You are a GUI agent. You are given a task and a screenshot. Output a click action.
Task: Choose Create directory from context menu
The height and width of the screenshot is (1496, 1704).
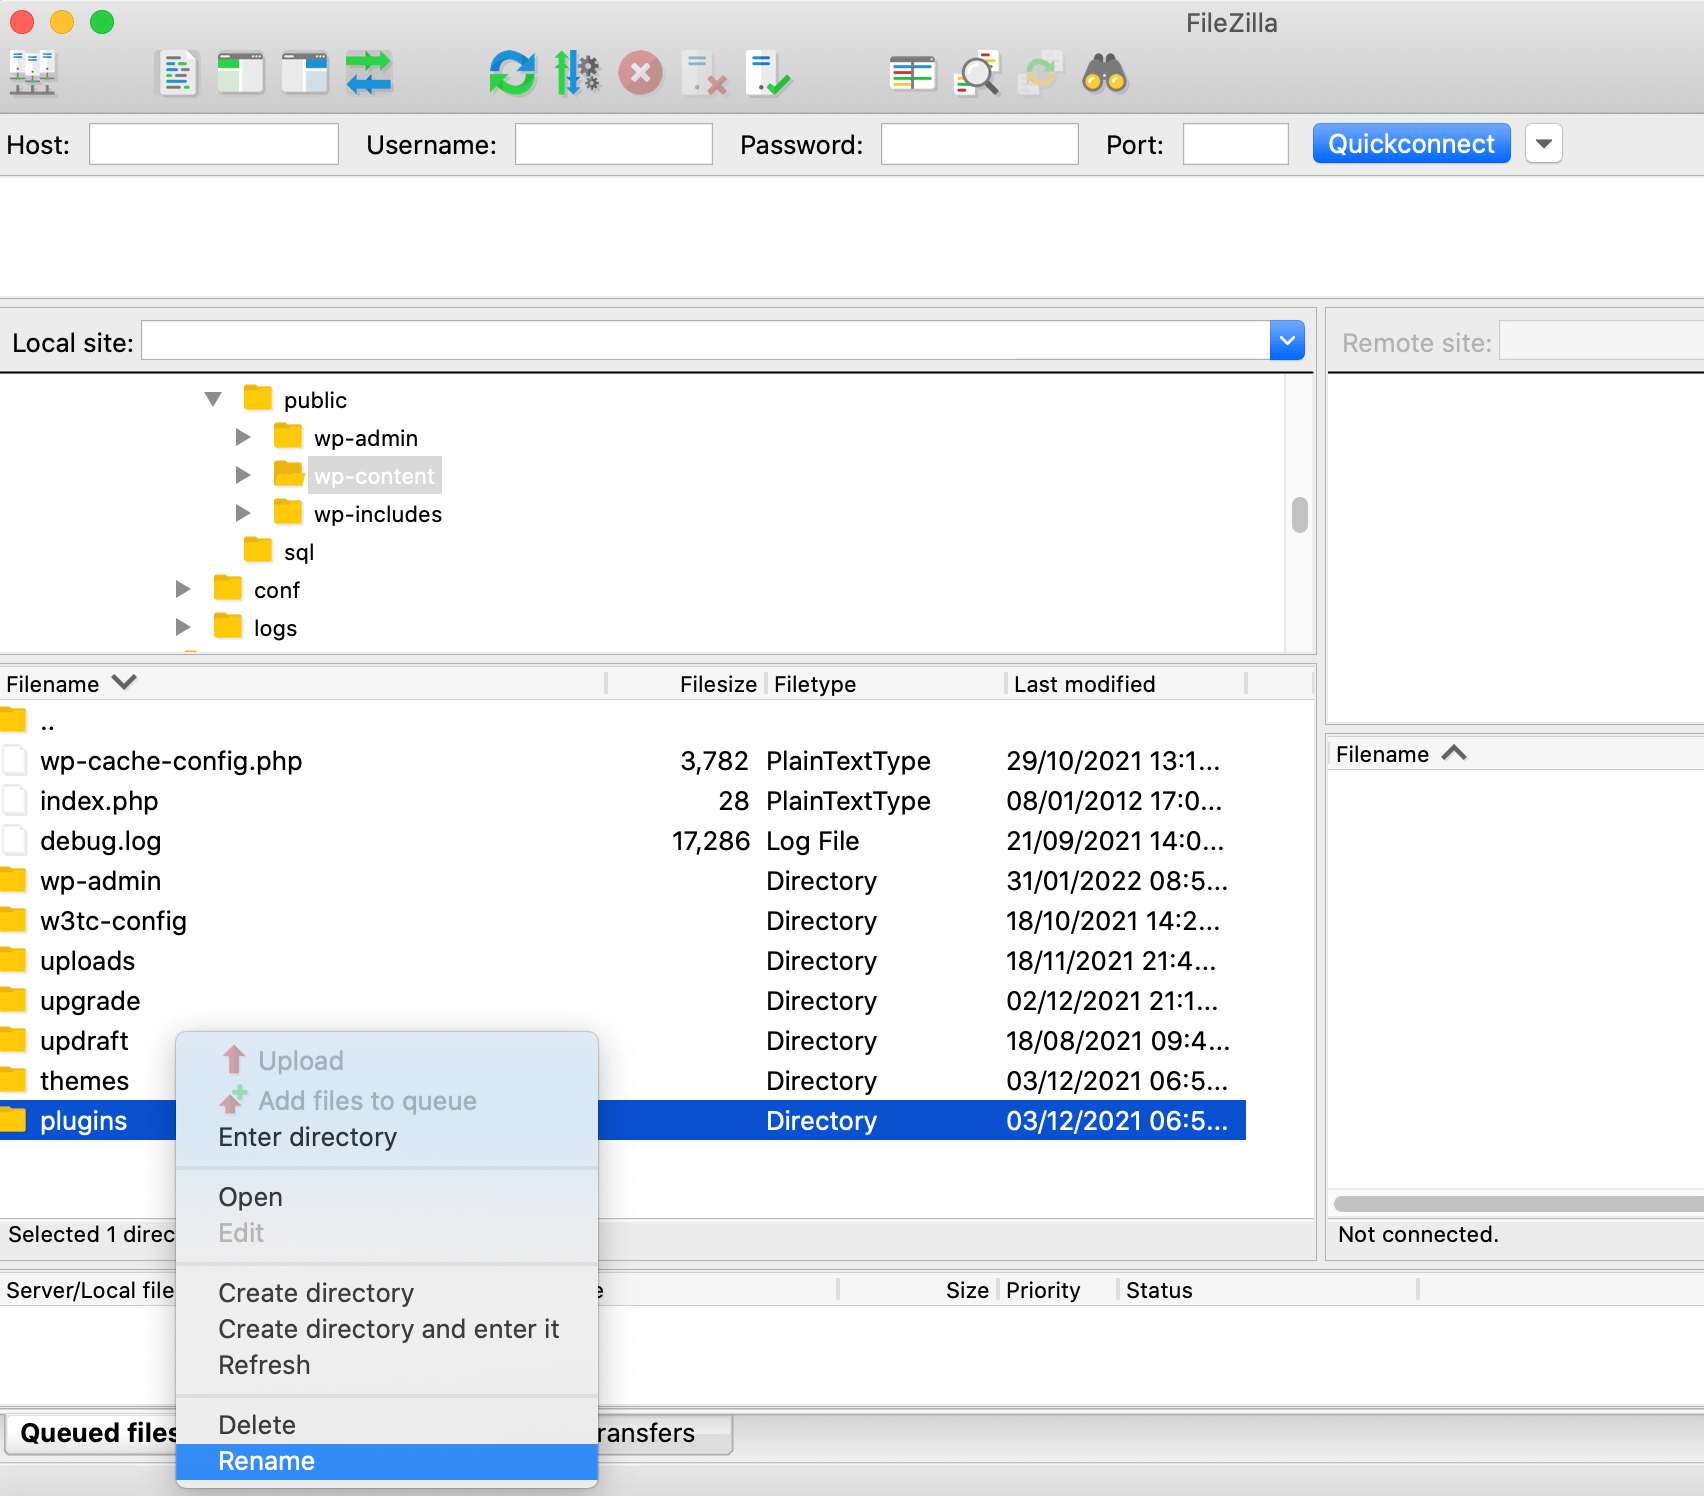click(387, 1293)
